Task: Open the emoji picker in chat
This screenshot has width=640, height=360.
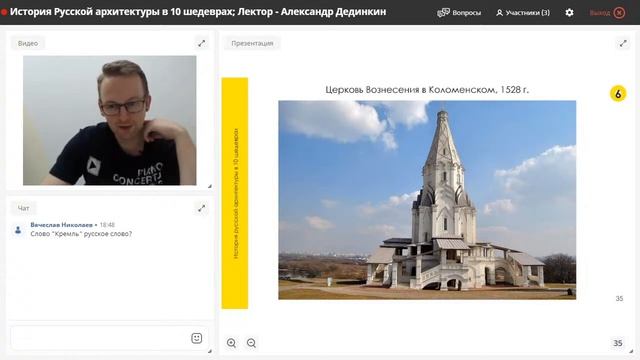Action: tap(196, 338)
